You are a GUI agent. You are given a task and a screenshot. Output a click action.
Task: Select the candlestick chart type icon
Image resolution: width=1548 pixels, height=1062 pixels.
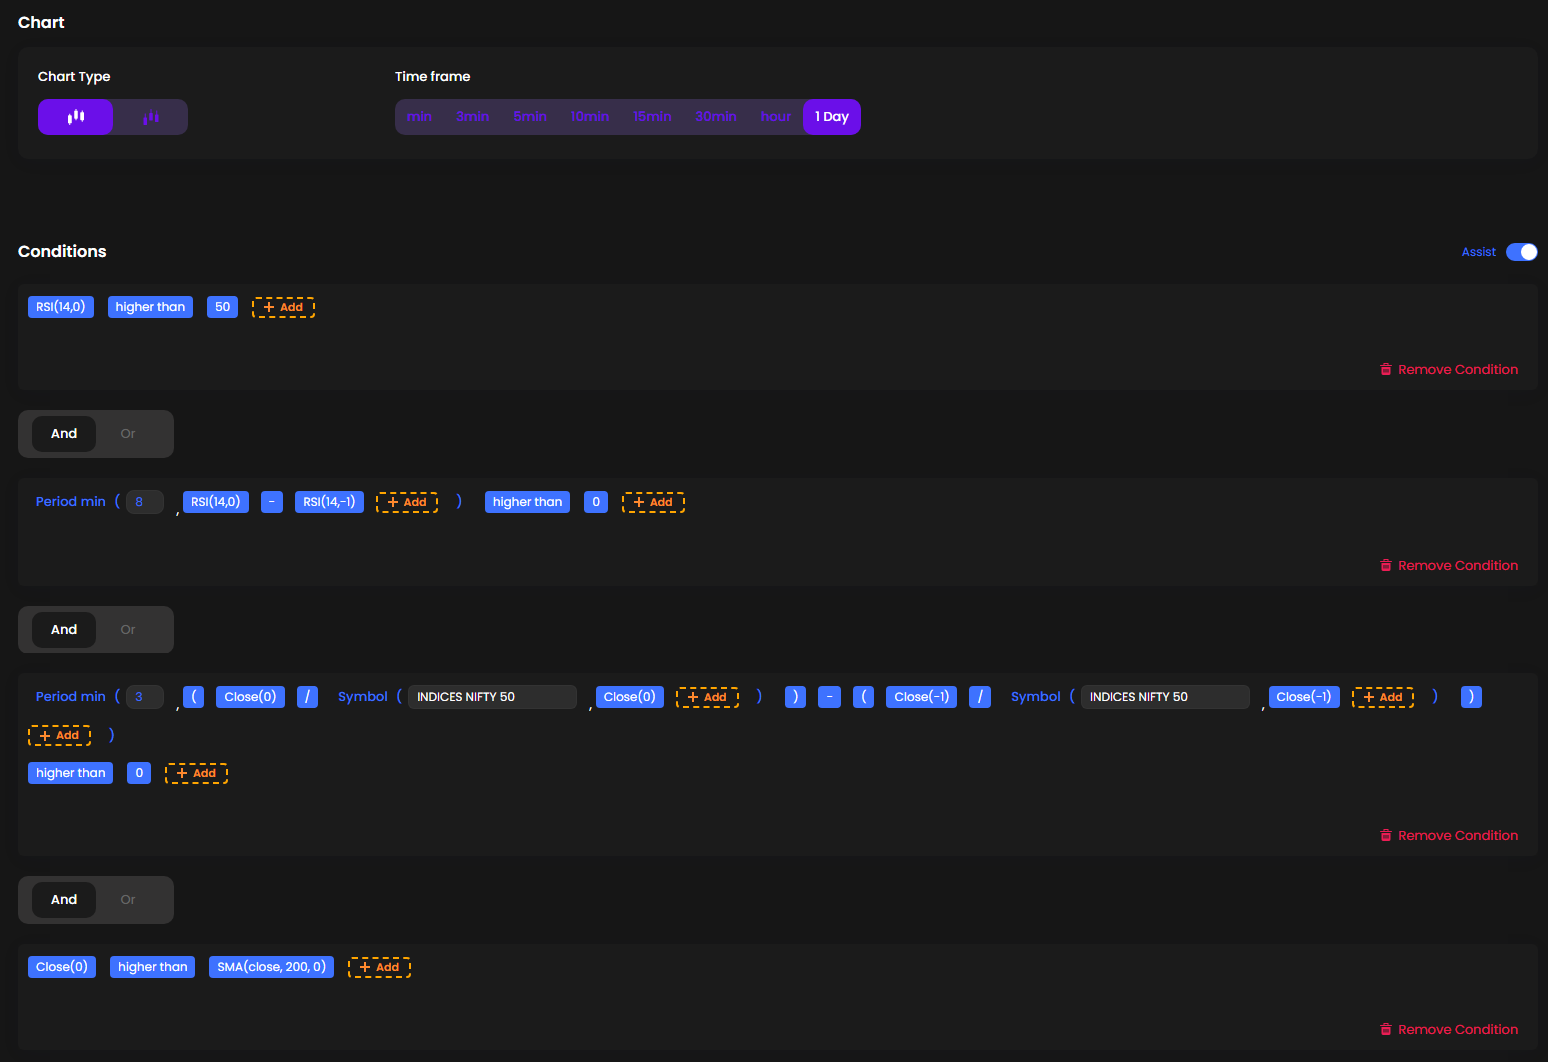click(75, 117)
